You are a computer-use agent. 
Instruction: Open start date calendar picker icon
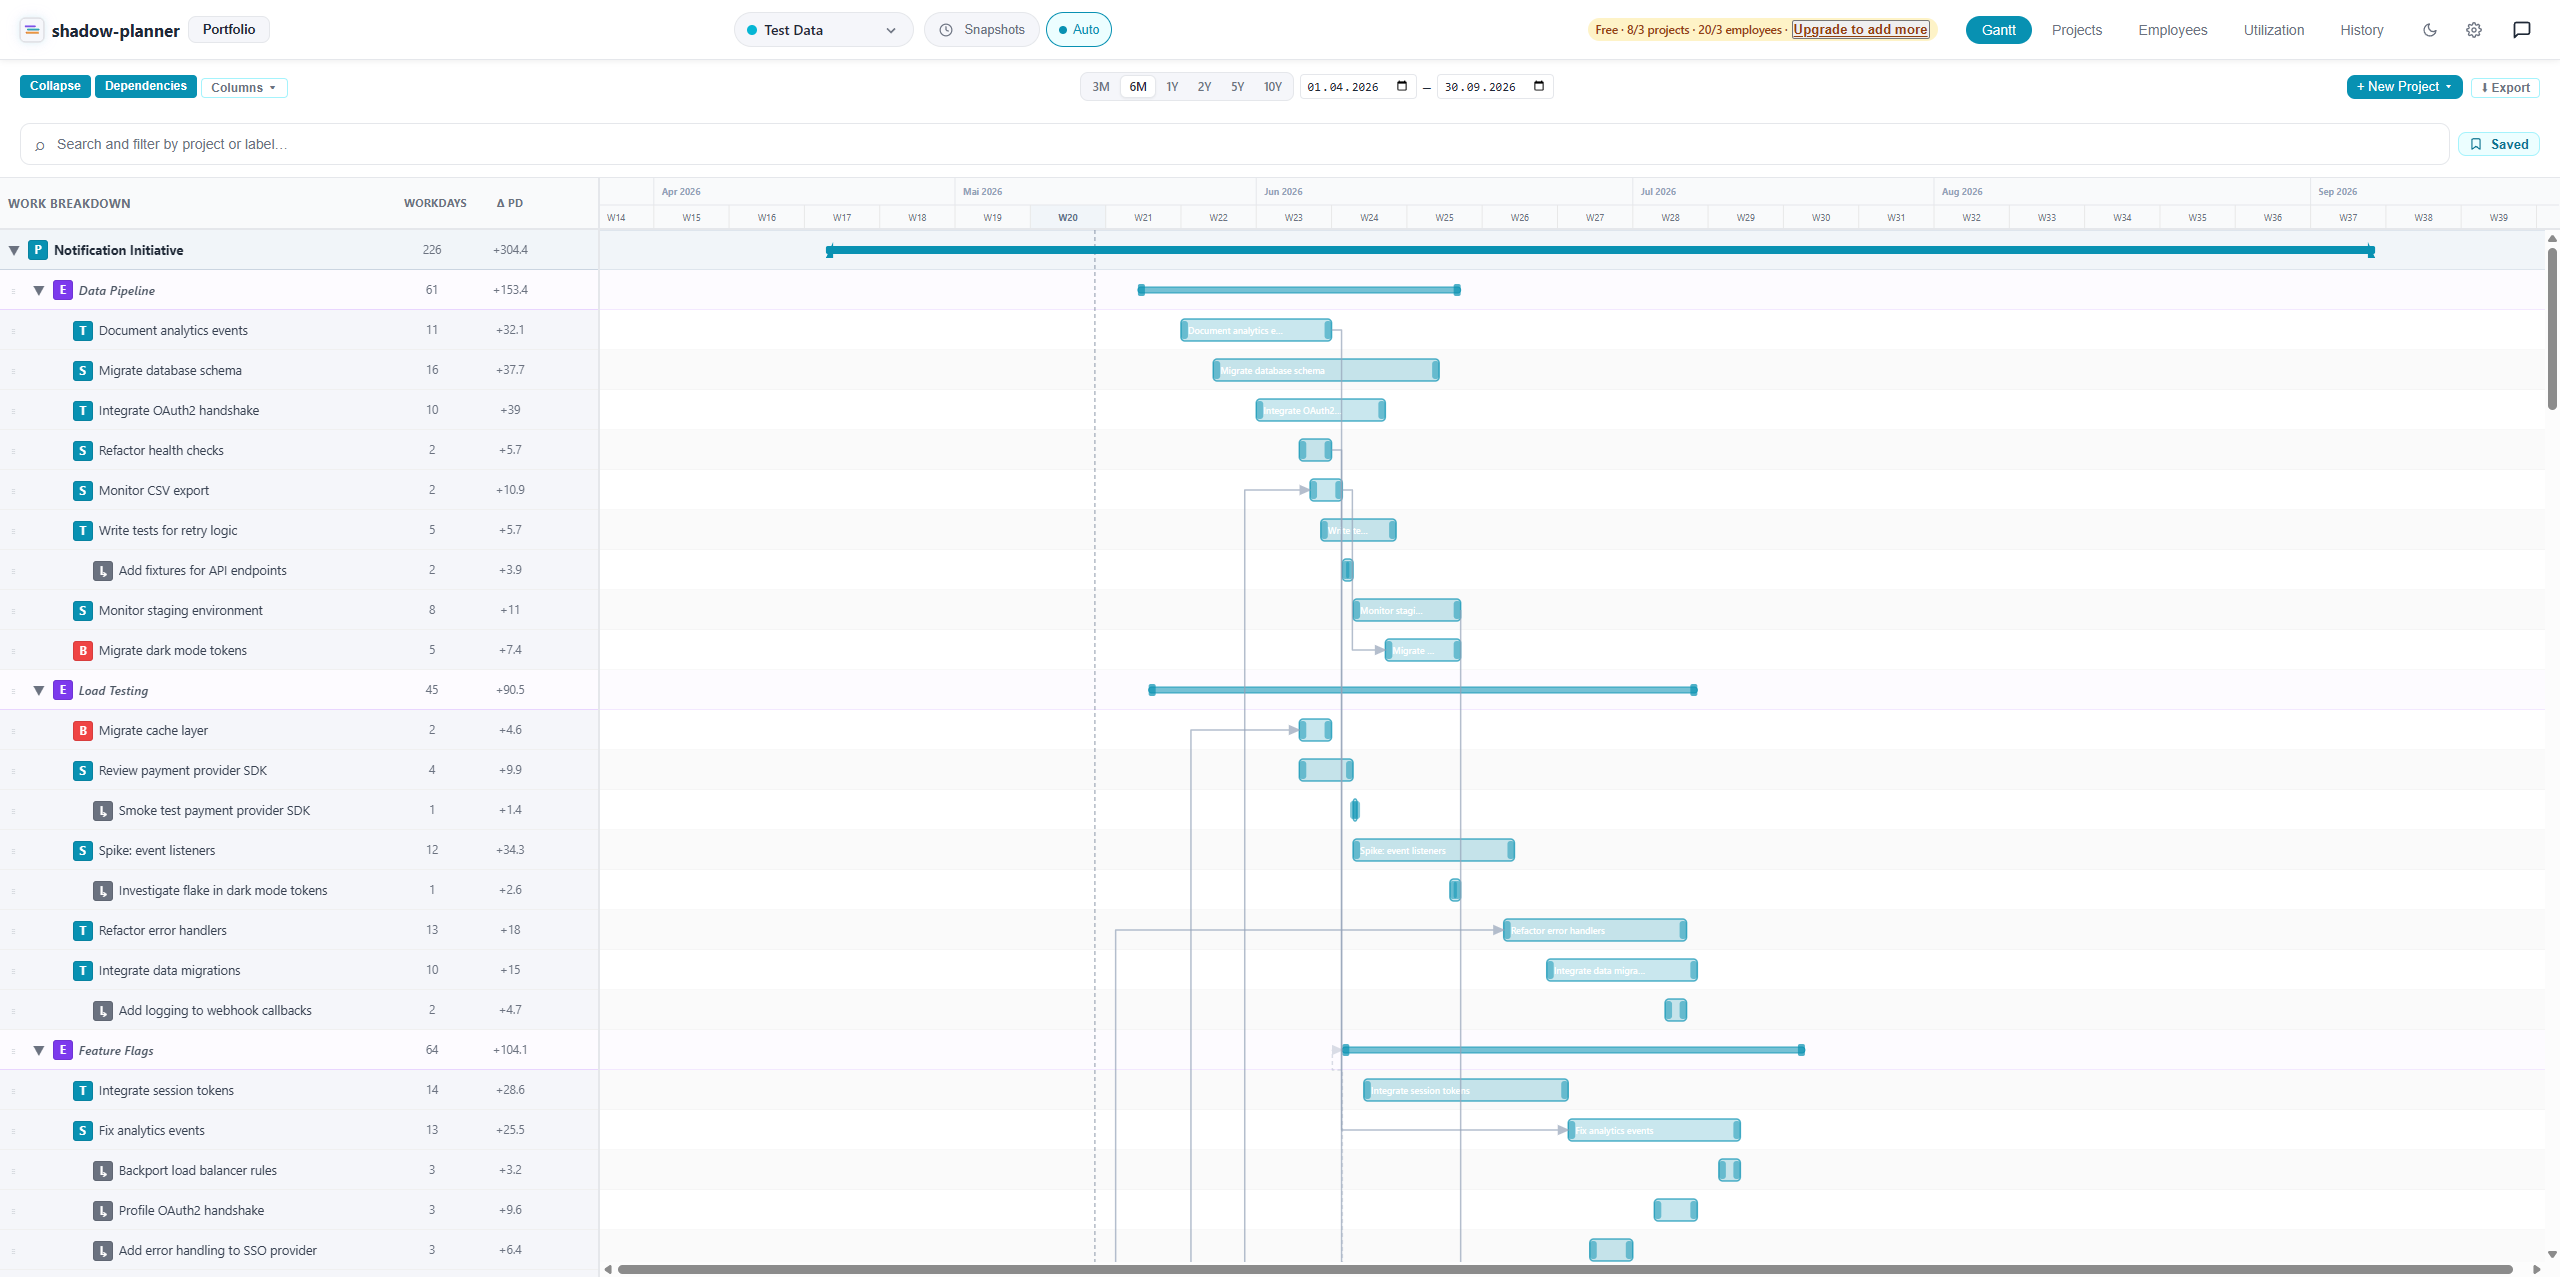click(x=1402, y=86)
